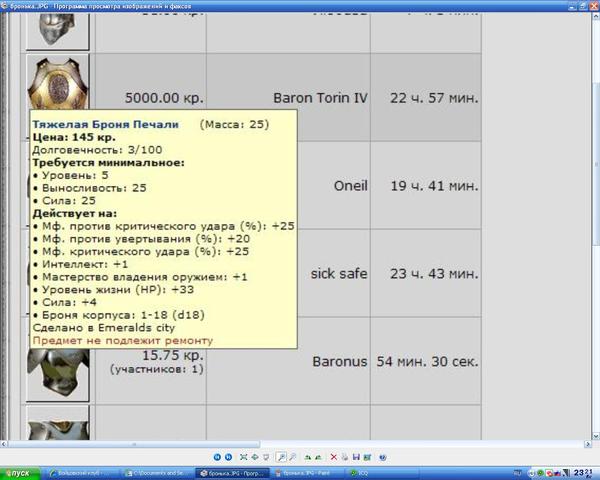Click the time 54 мин. 30 сек.
Viewport: 600px width, 480px height.
(x=427, y=362)
